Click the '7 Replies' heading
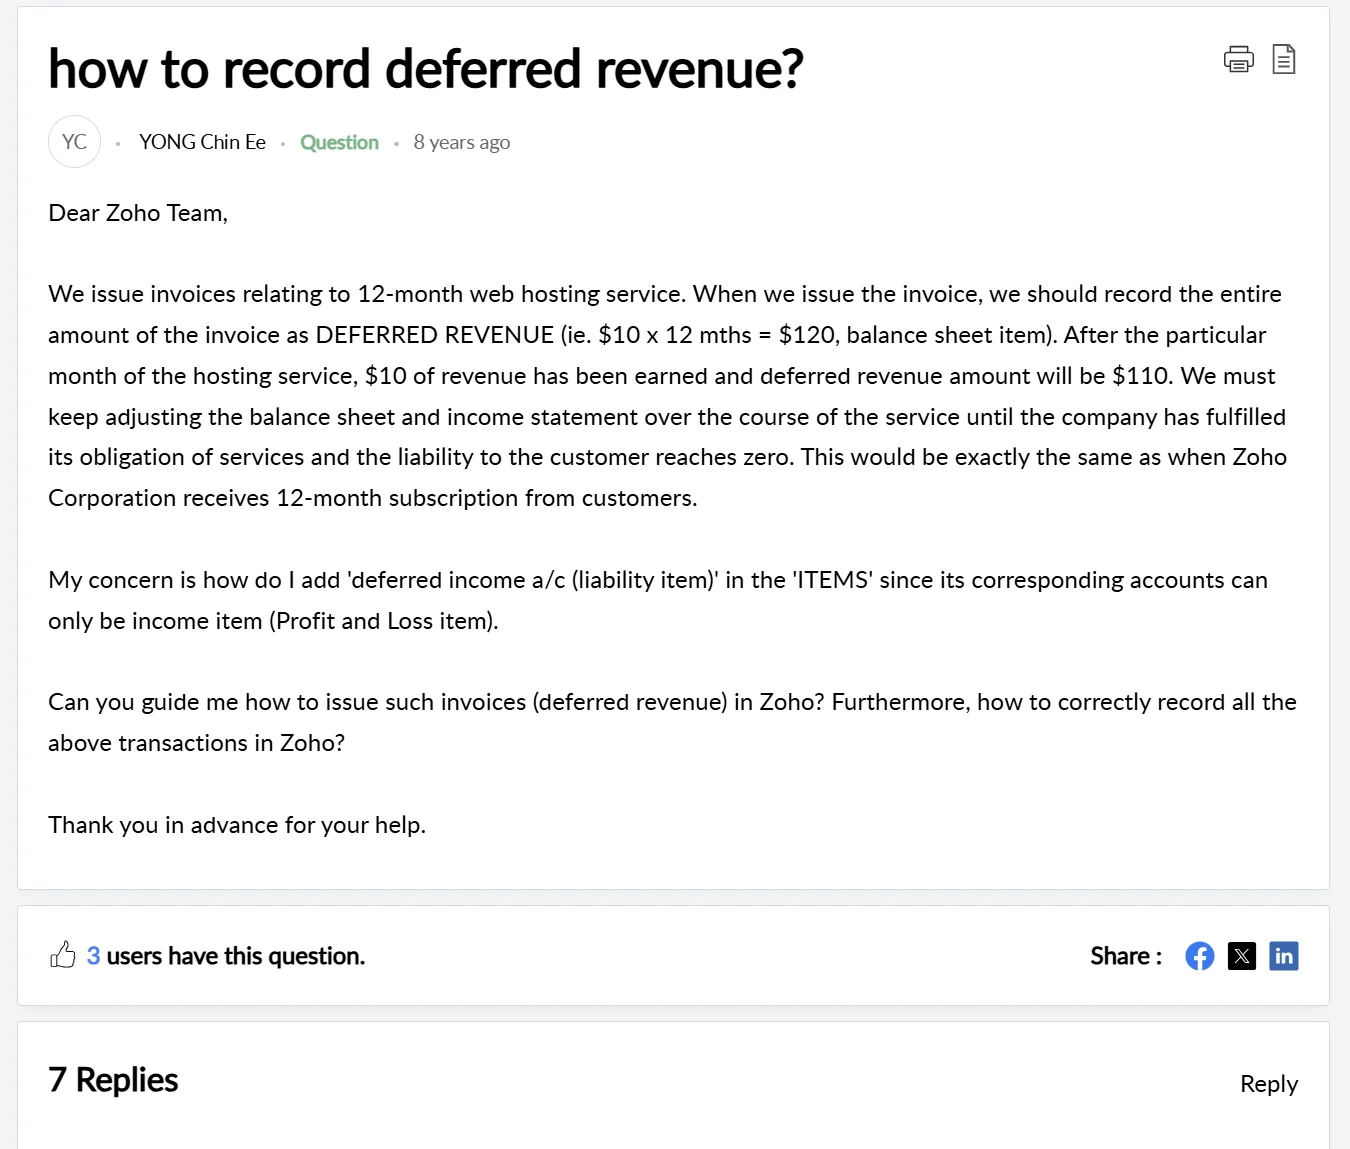Image resolution: width=1350 pixels, height=1149 pixels. click(x=113, y=1080)
